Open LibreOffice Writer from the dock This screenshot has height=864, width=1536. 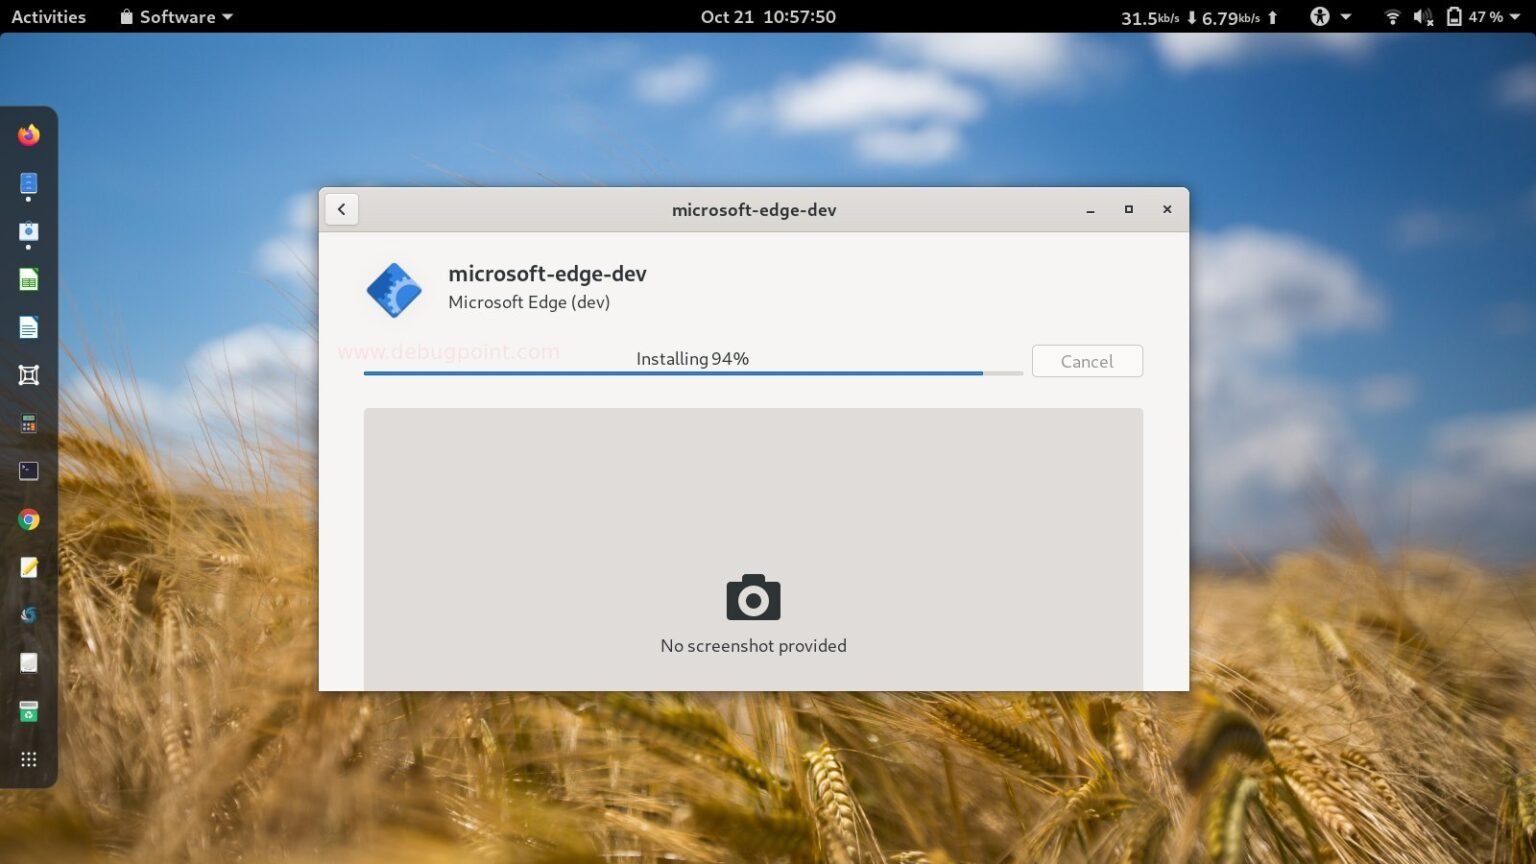28,327
